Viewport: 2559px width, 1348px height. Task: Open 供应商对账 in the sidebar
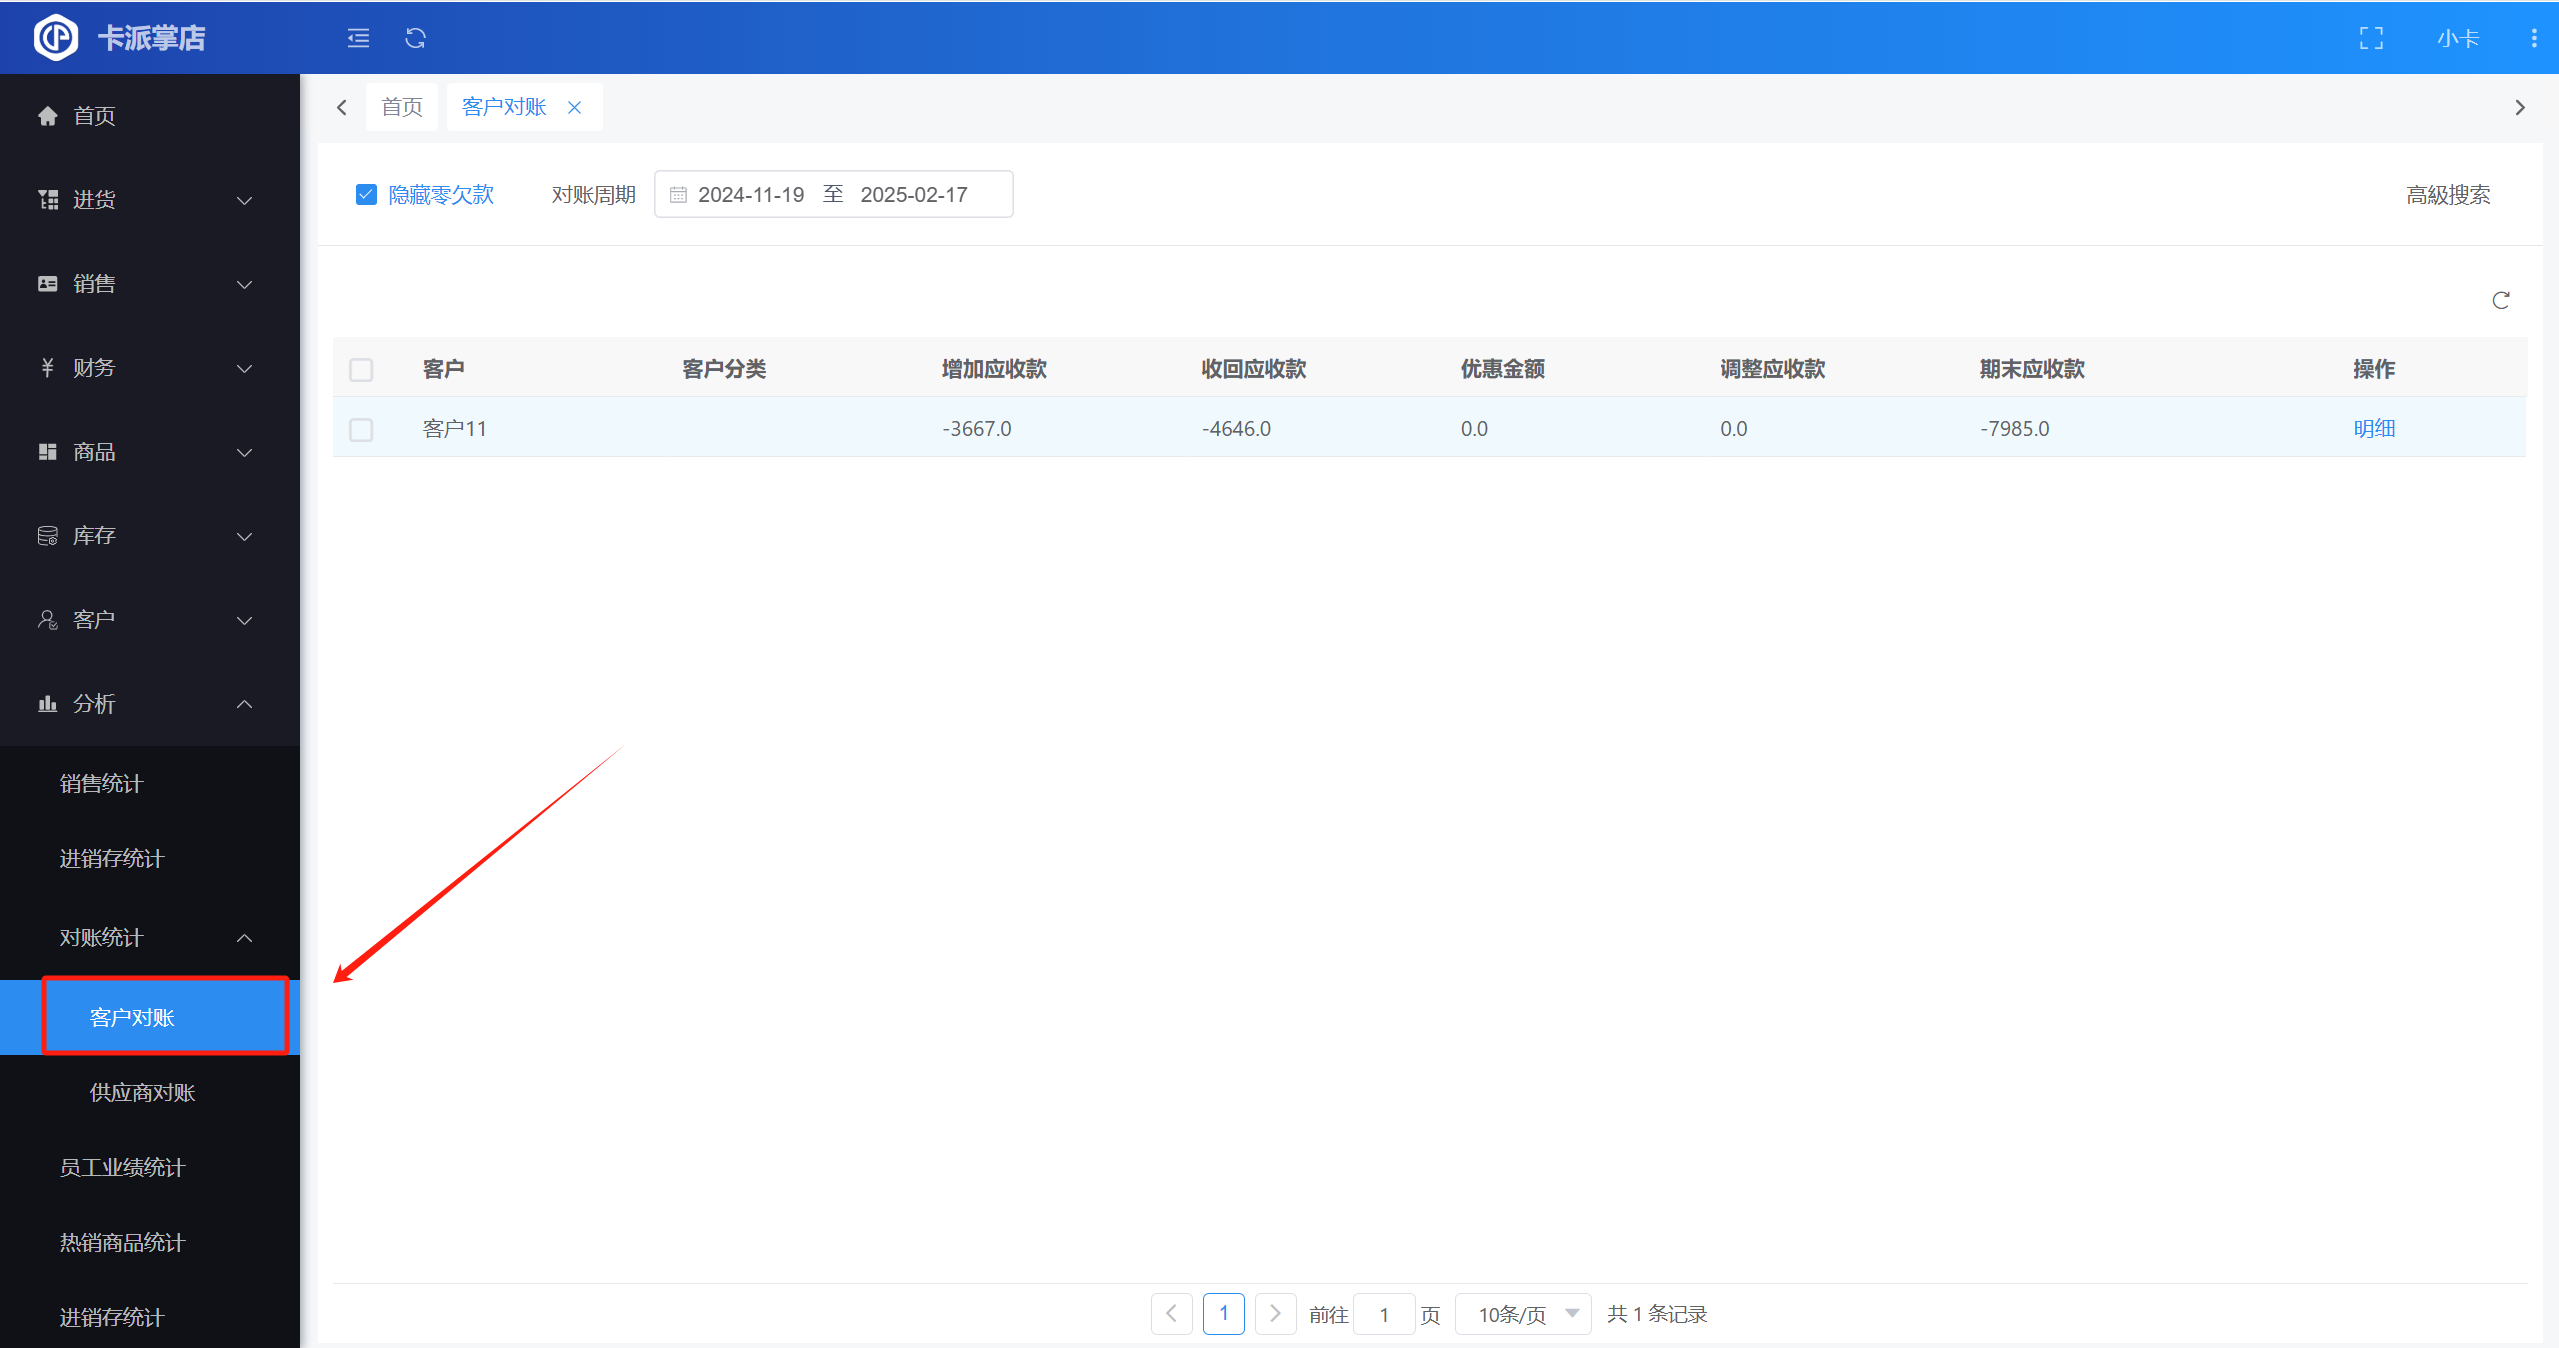pyautogui.click(x=142, y=1092)
